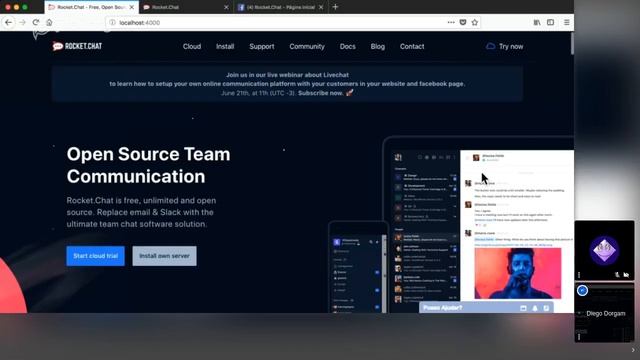The height and width of the screenshot is (360, 640).
Task: Click the blue circular avatar in Diego's tile
Action: point(582,290)
